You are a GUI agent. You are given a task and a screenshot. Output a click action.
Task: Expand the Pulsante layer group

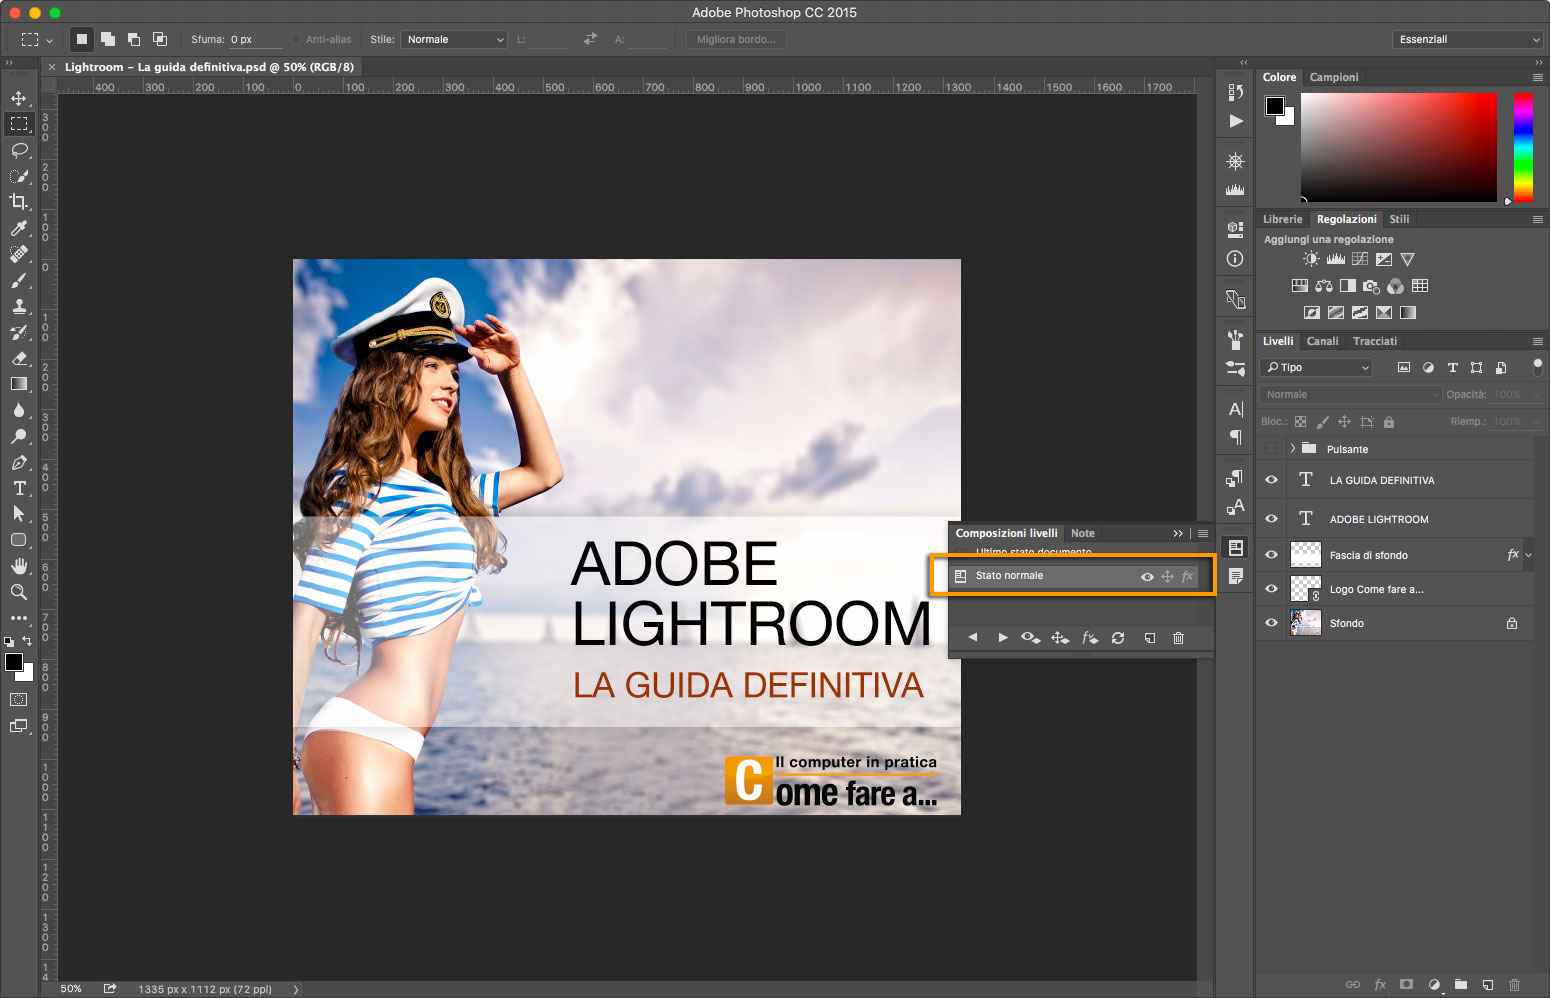coord(1292,448)
